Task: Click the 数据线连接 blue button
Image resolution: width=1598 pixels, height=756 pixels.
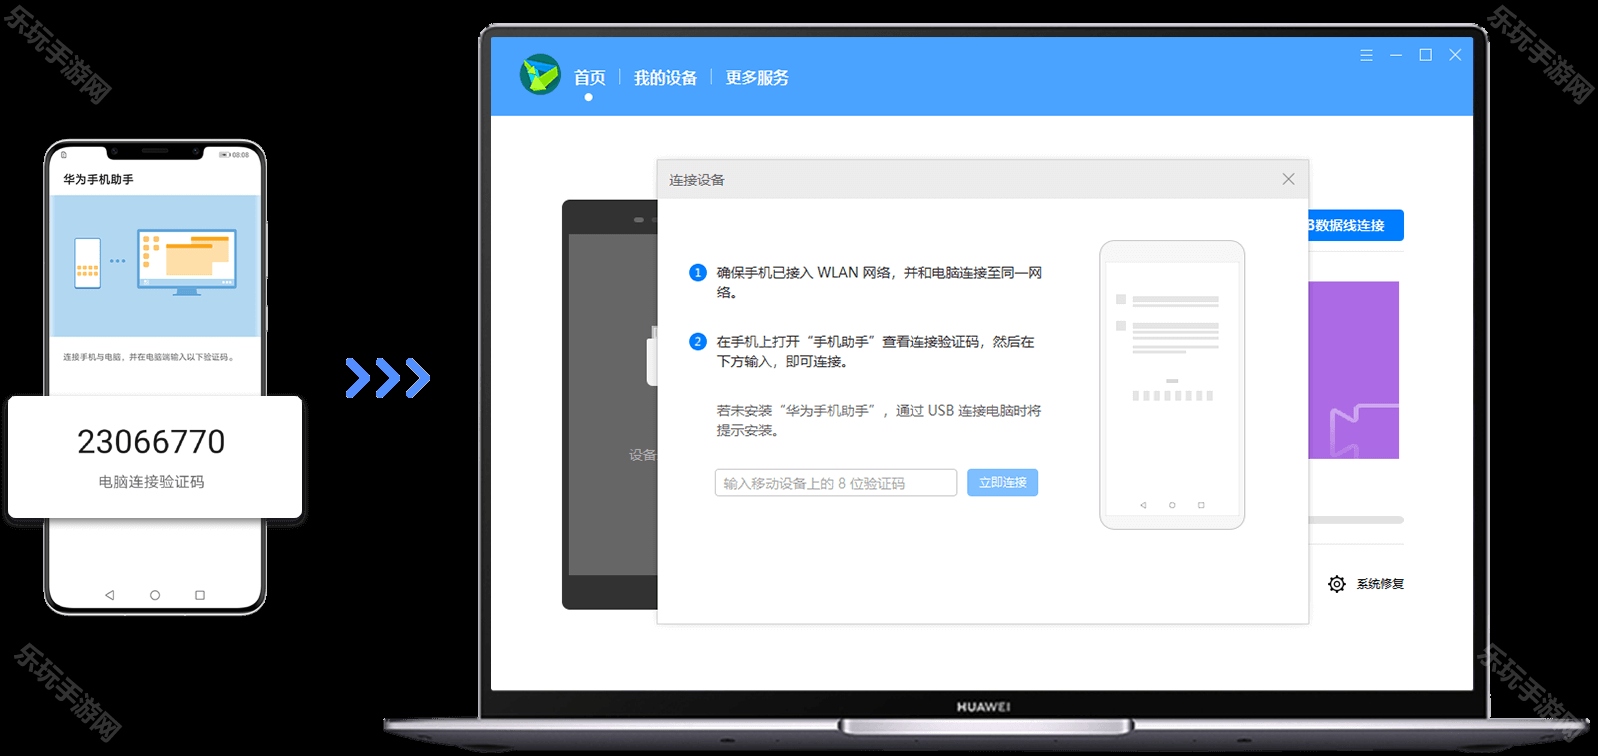Action: click(x=1355, y=225)
